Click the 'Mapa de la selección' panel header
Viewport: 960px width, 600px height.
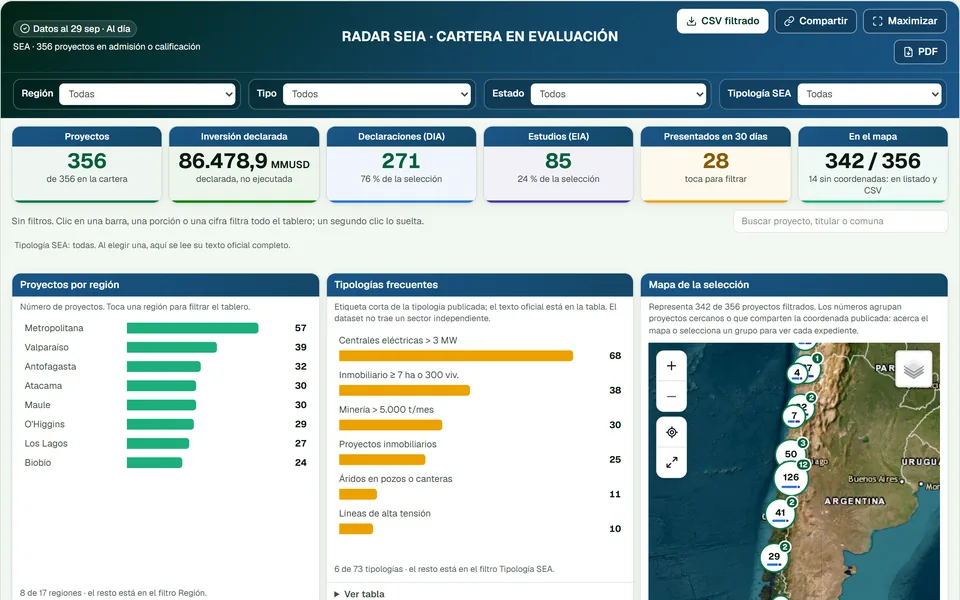tap(794, 285)
